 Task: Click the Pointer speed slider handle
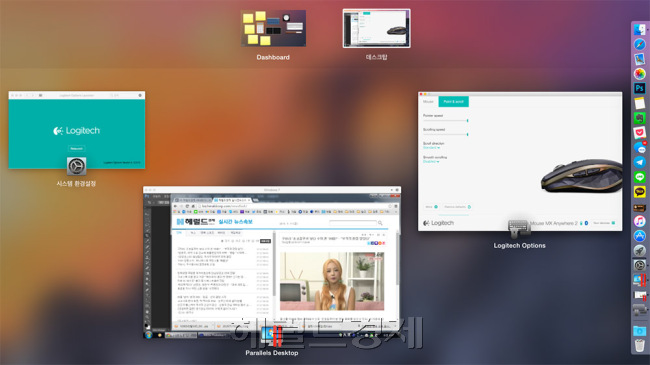point(467,121)
